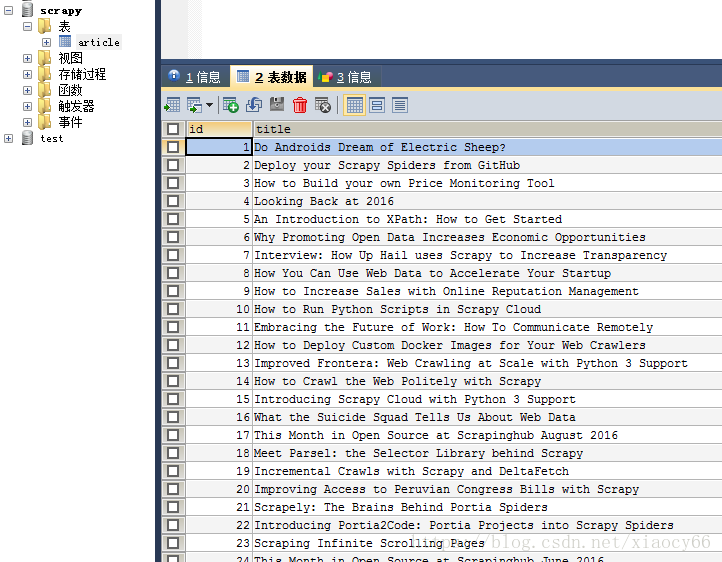Collapse the scrapy database tree node
The image size is (722, 562).
[8, 10]
